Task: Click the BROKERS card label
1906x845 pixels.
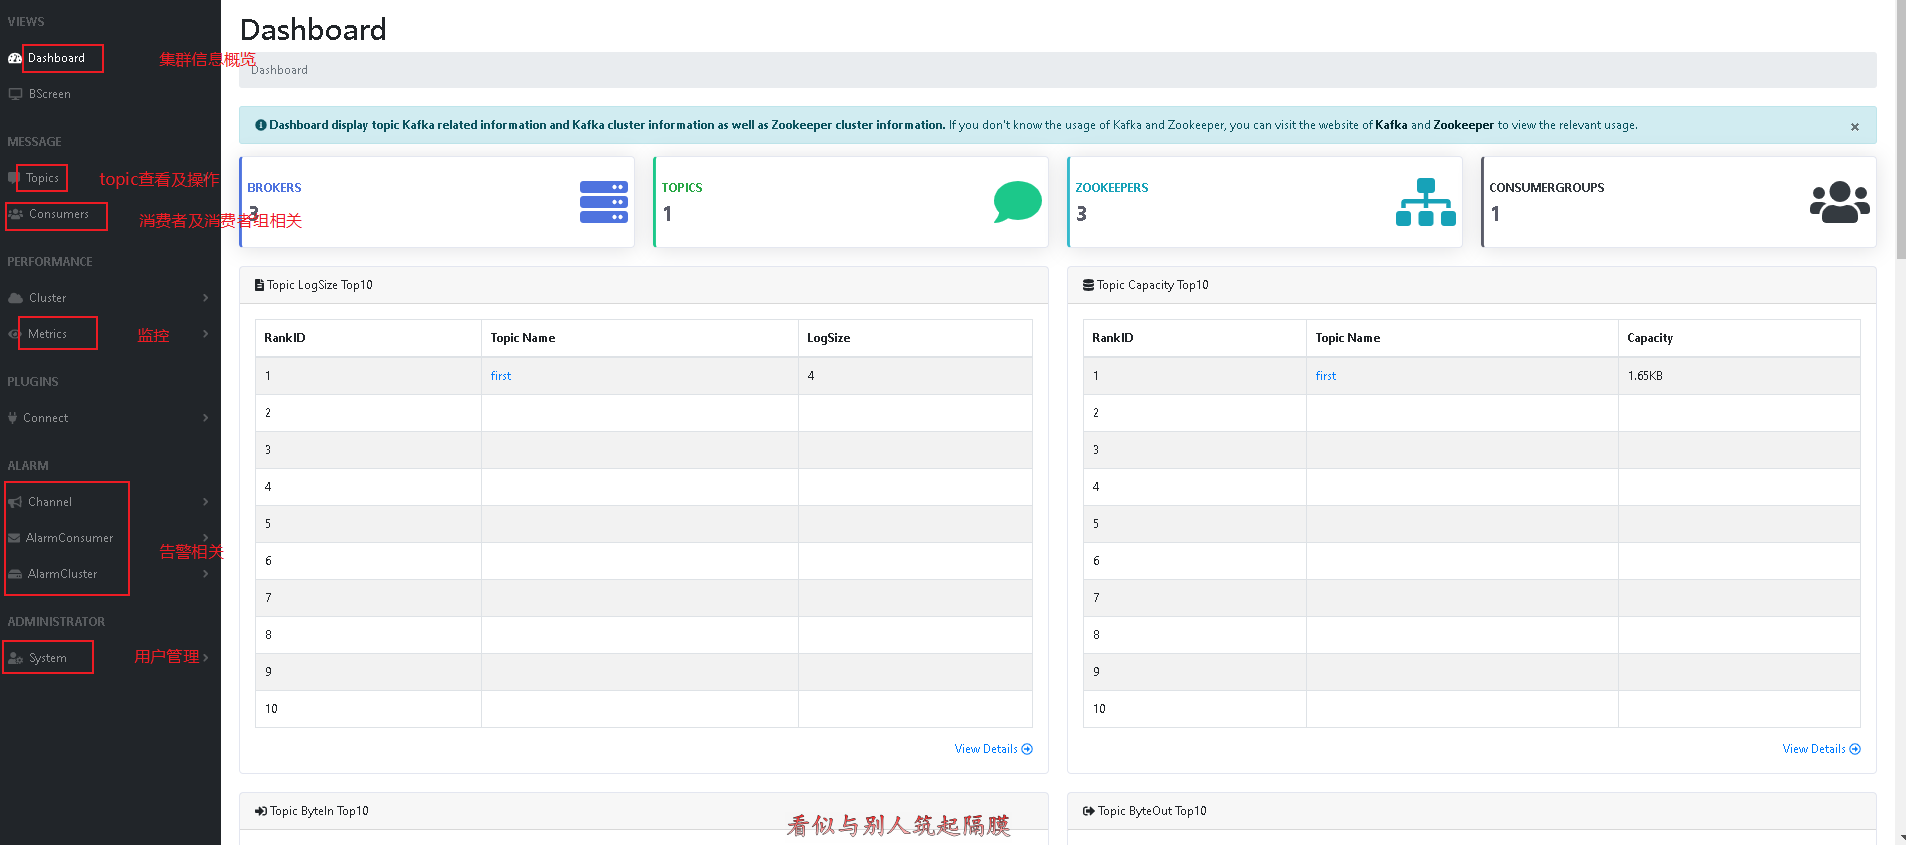Action: [274, 188]
